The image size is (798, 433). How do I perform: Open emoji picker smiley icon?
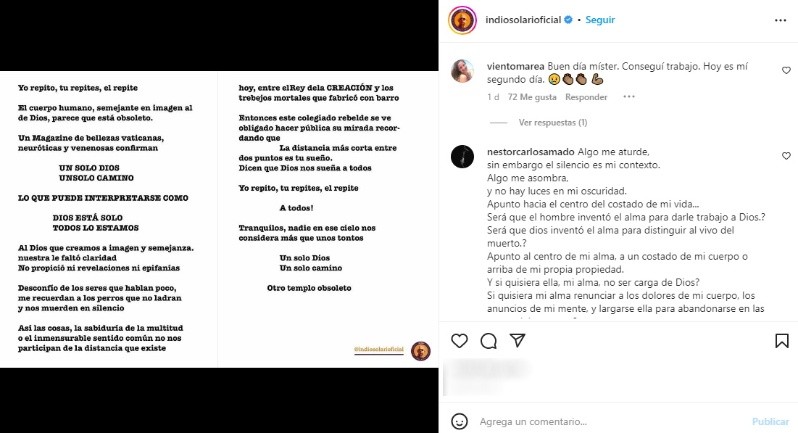(460, 421)
